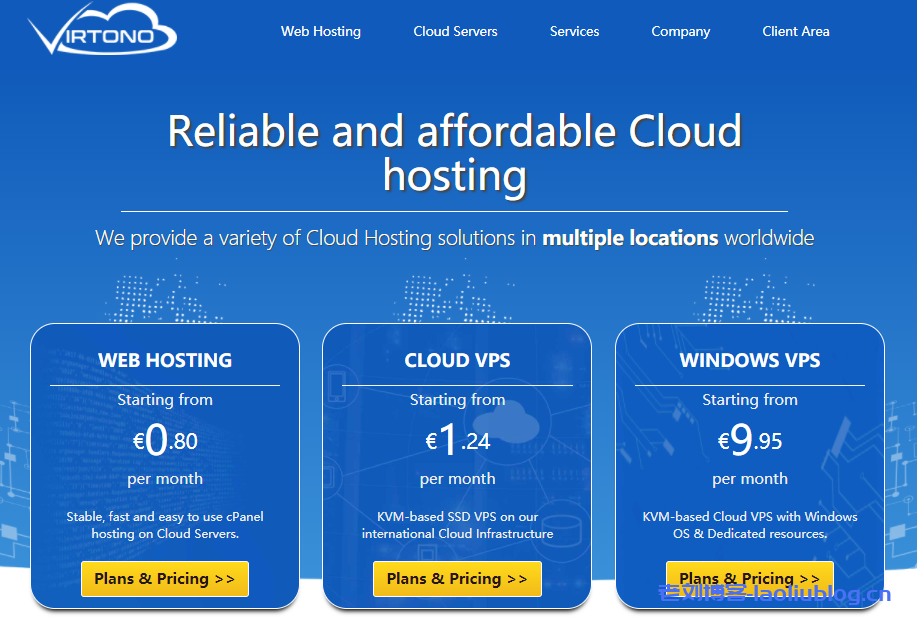
Task: Click the cPanel hosting description text
Action: click(164, 525)
